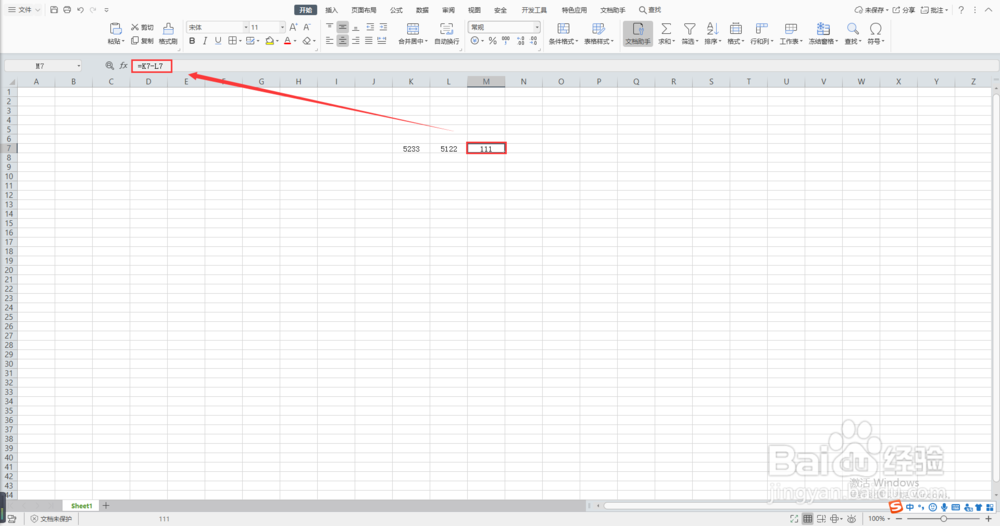Click the zoom slider handle in the status bar
Image resolution: width=1000 pixels, height=526 pixels.
click(x=943, y=518)
